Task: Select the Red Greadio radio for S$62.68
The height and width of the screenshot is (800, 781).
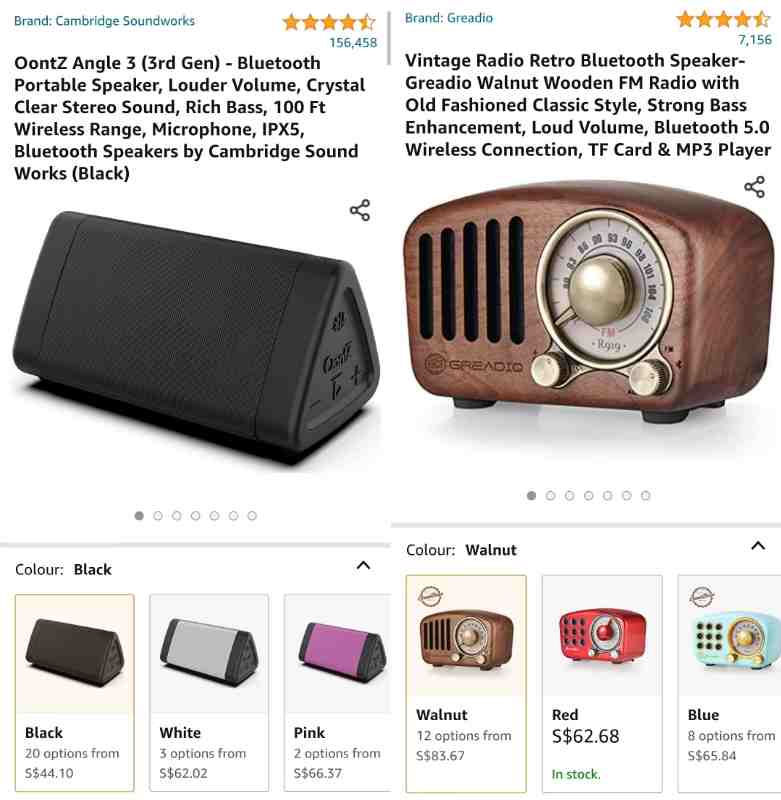Action: click(602, 684)
